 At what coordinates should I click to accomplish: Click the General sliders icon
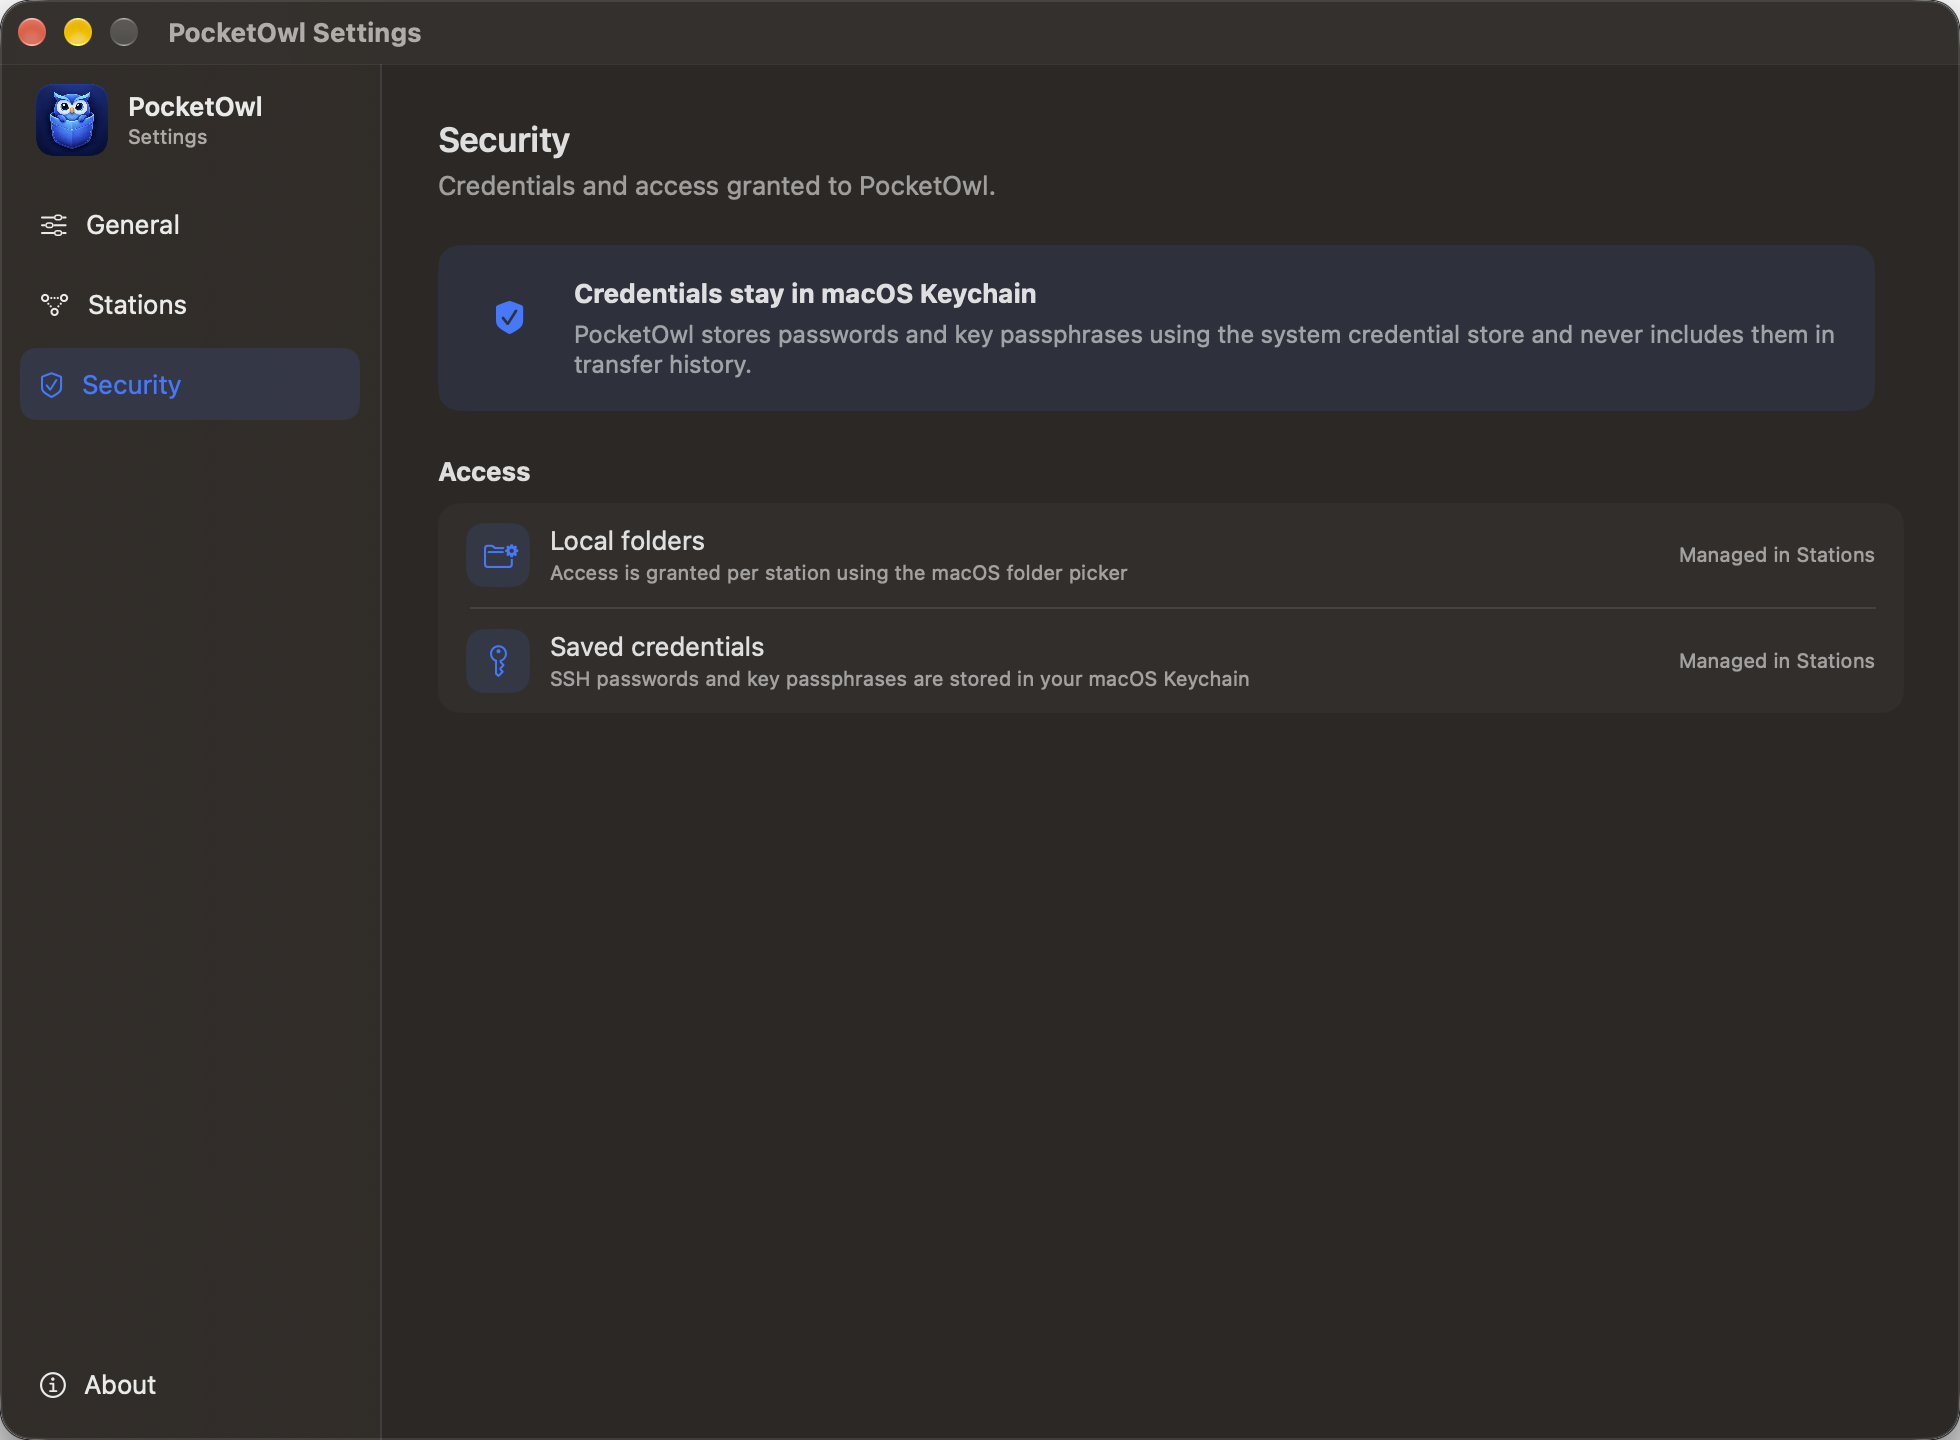coord(54,225)
